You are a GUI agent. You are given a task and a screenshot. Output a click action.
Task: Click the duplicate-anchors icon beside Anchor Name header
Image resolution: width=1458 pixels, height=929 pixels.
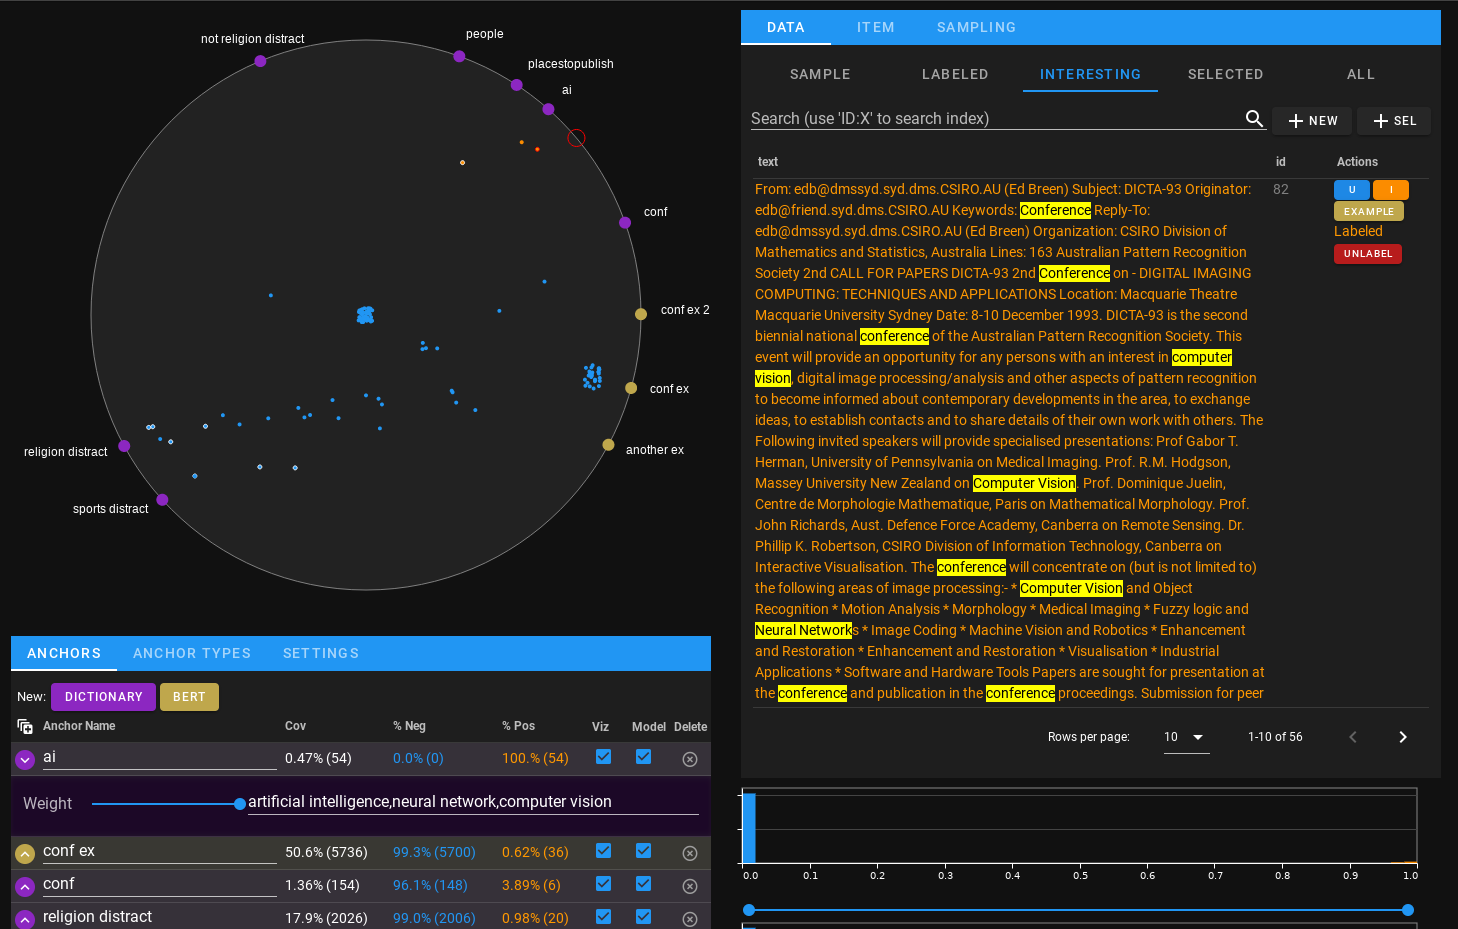pyautogui.click(x=23, y=726)
